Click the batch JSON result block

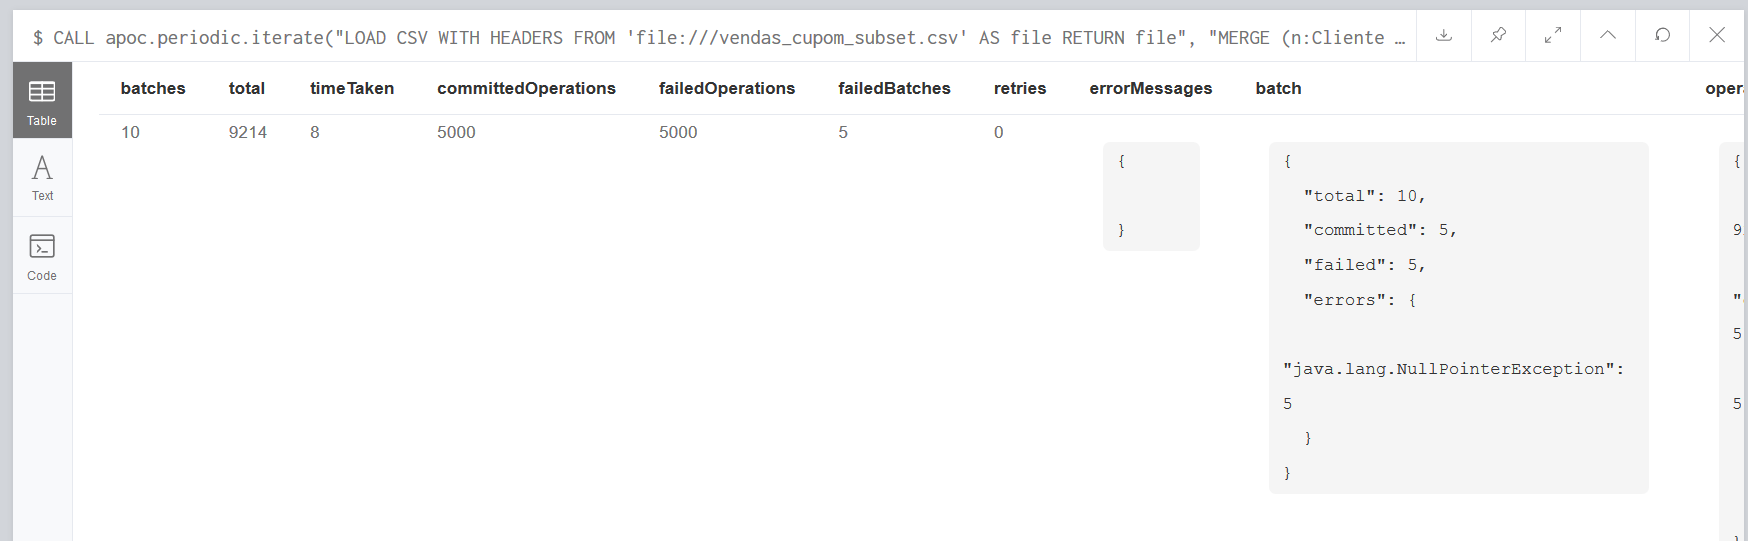(1457, 317)
